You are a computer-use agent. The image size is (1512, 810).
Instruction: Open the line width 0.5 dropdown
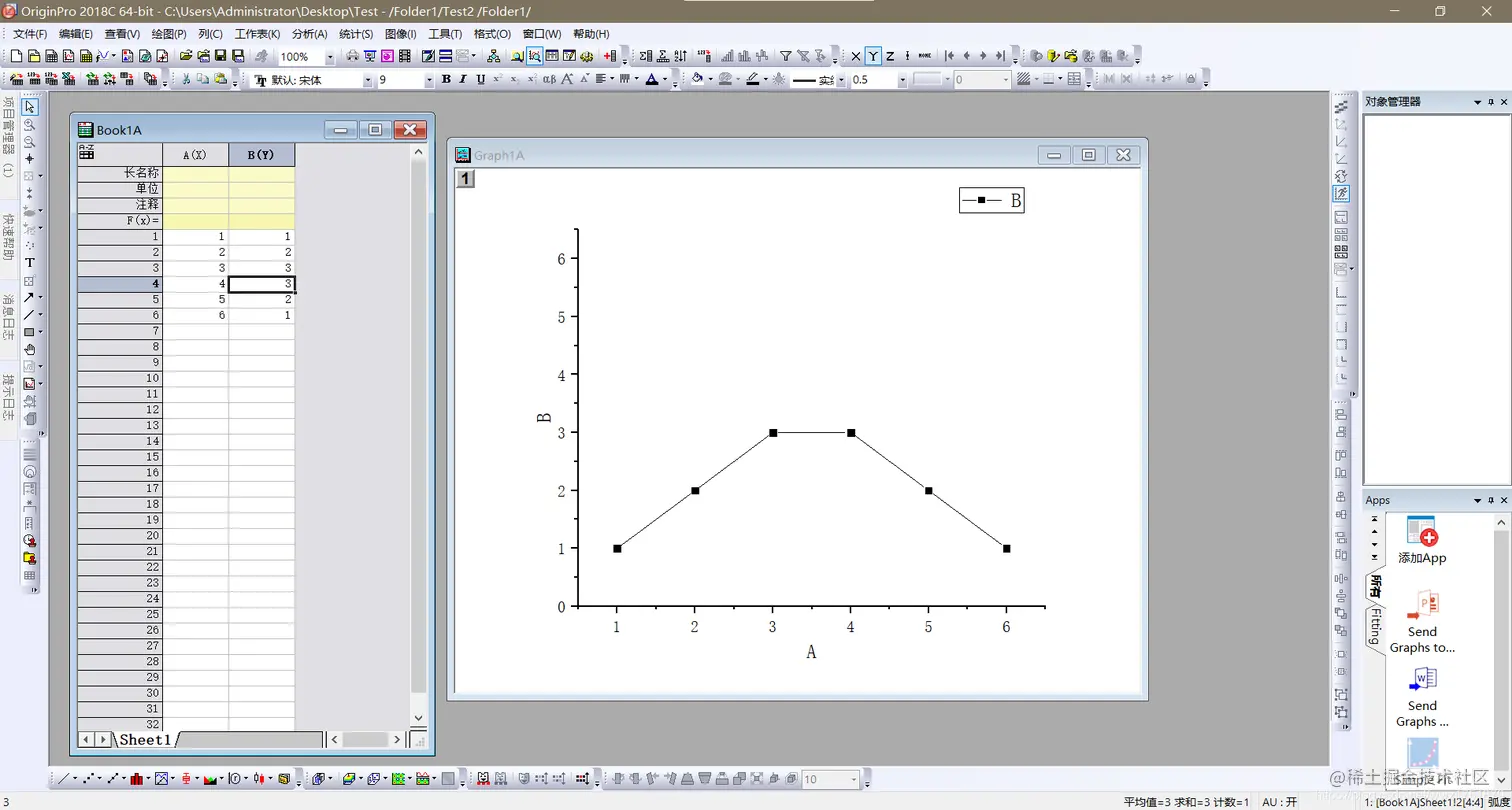(x=902, y=80)
